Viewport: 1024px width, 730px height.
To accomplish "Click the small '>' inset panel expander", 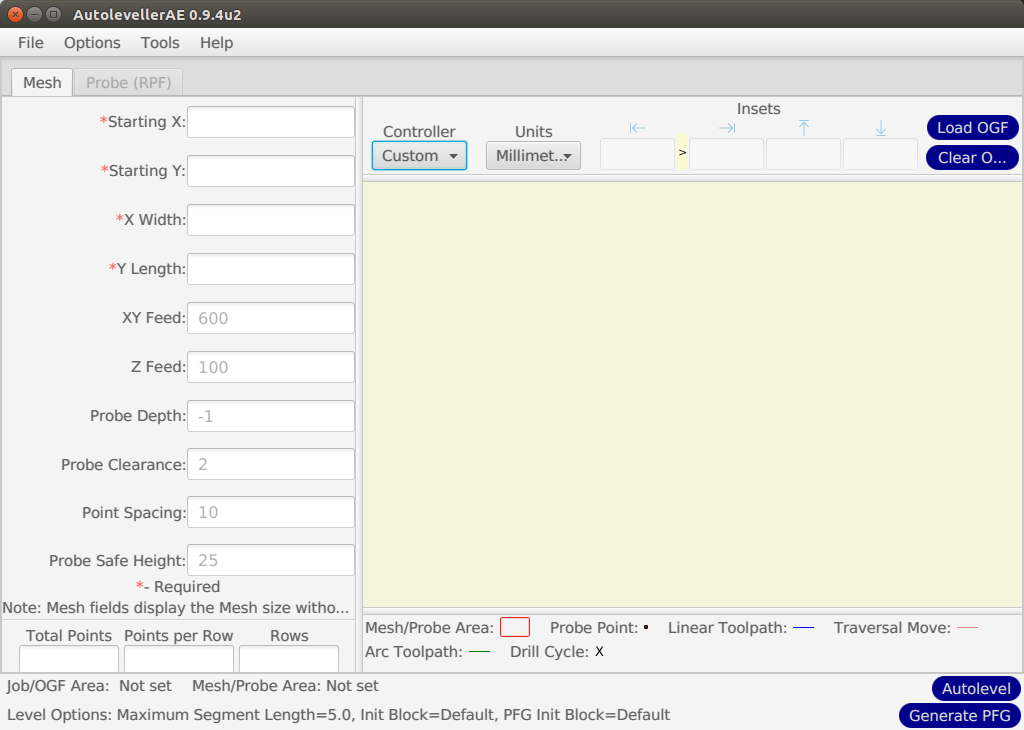I will point(682,153).
